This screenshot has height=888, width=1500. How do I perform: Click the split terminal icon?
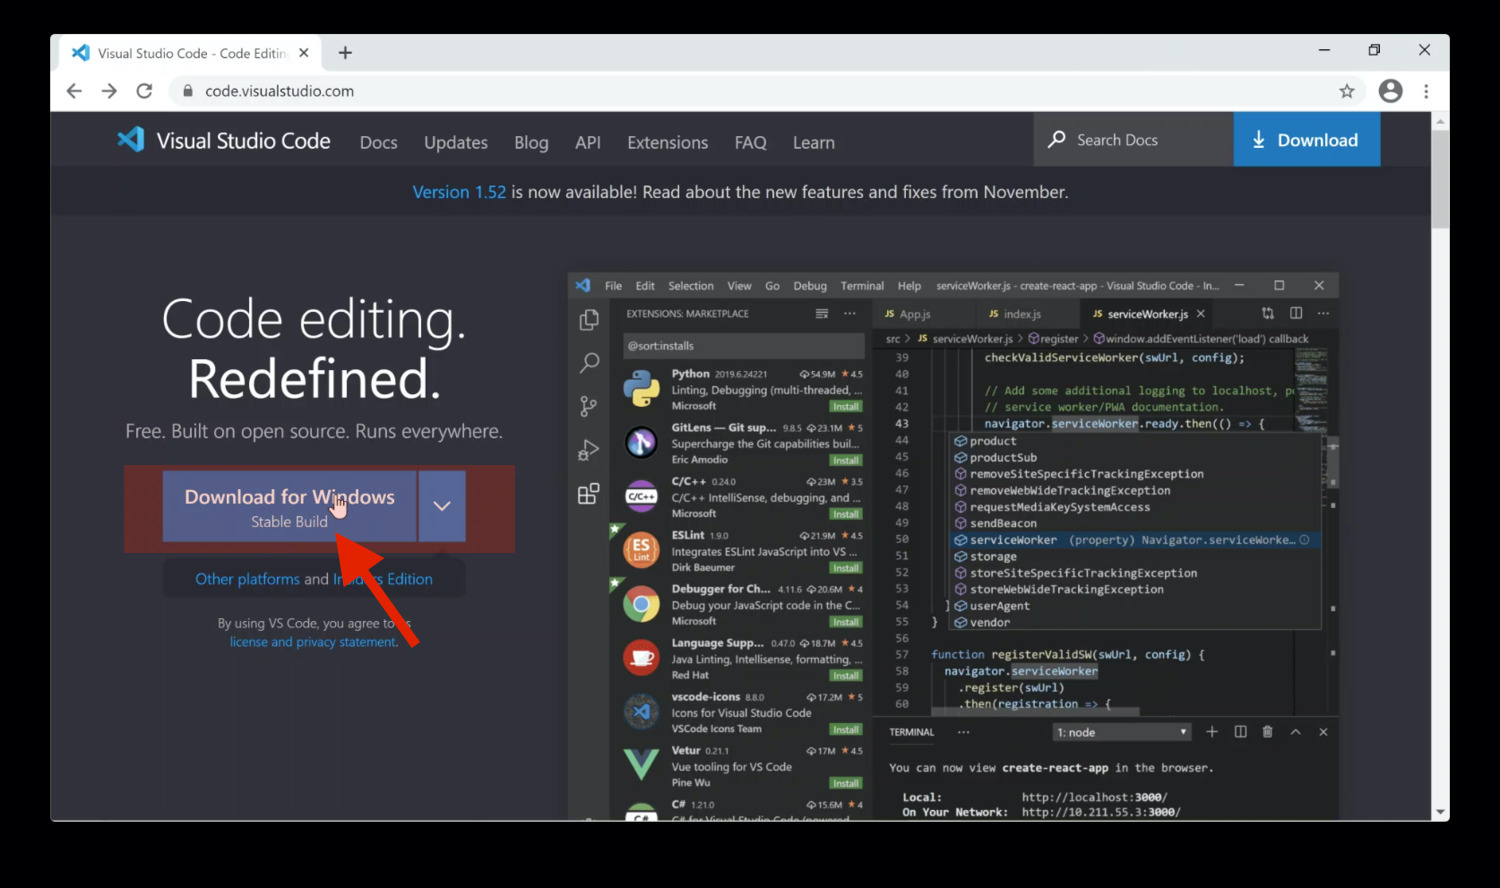click(x=1240, y=732)
